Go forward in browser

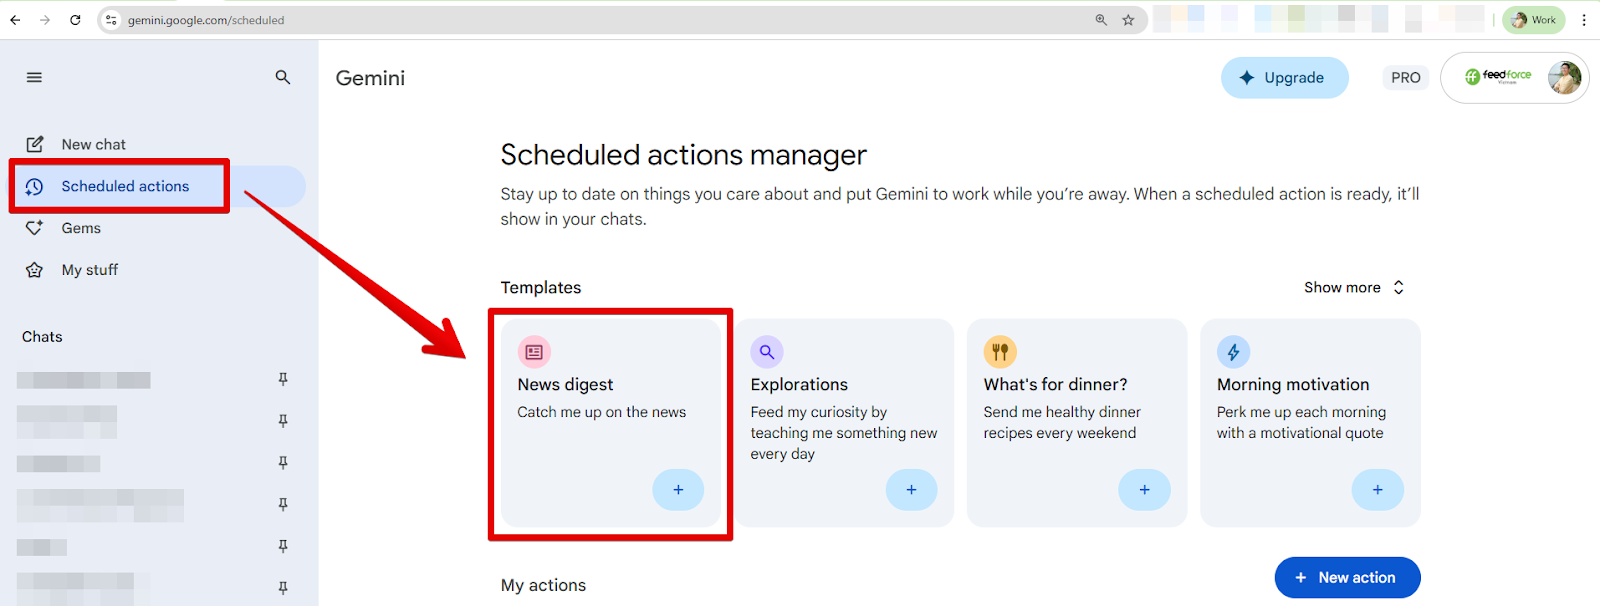[x=45, y=20]
